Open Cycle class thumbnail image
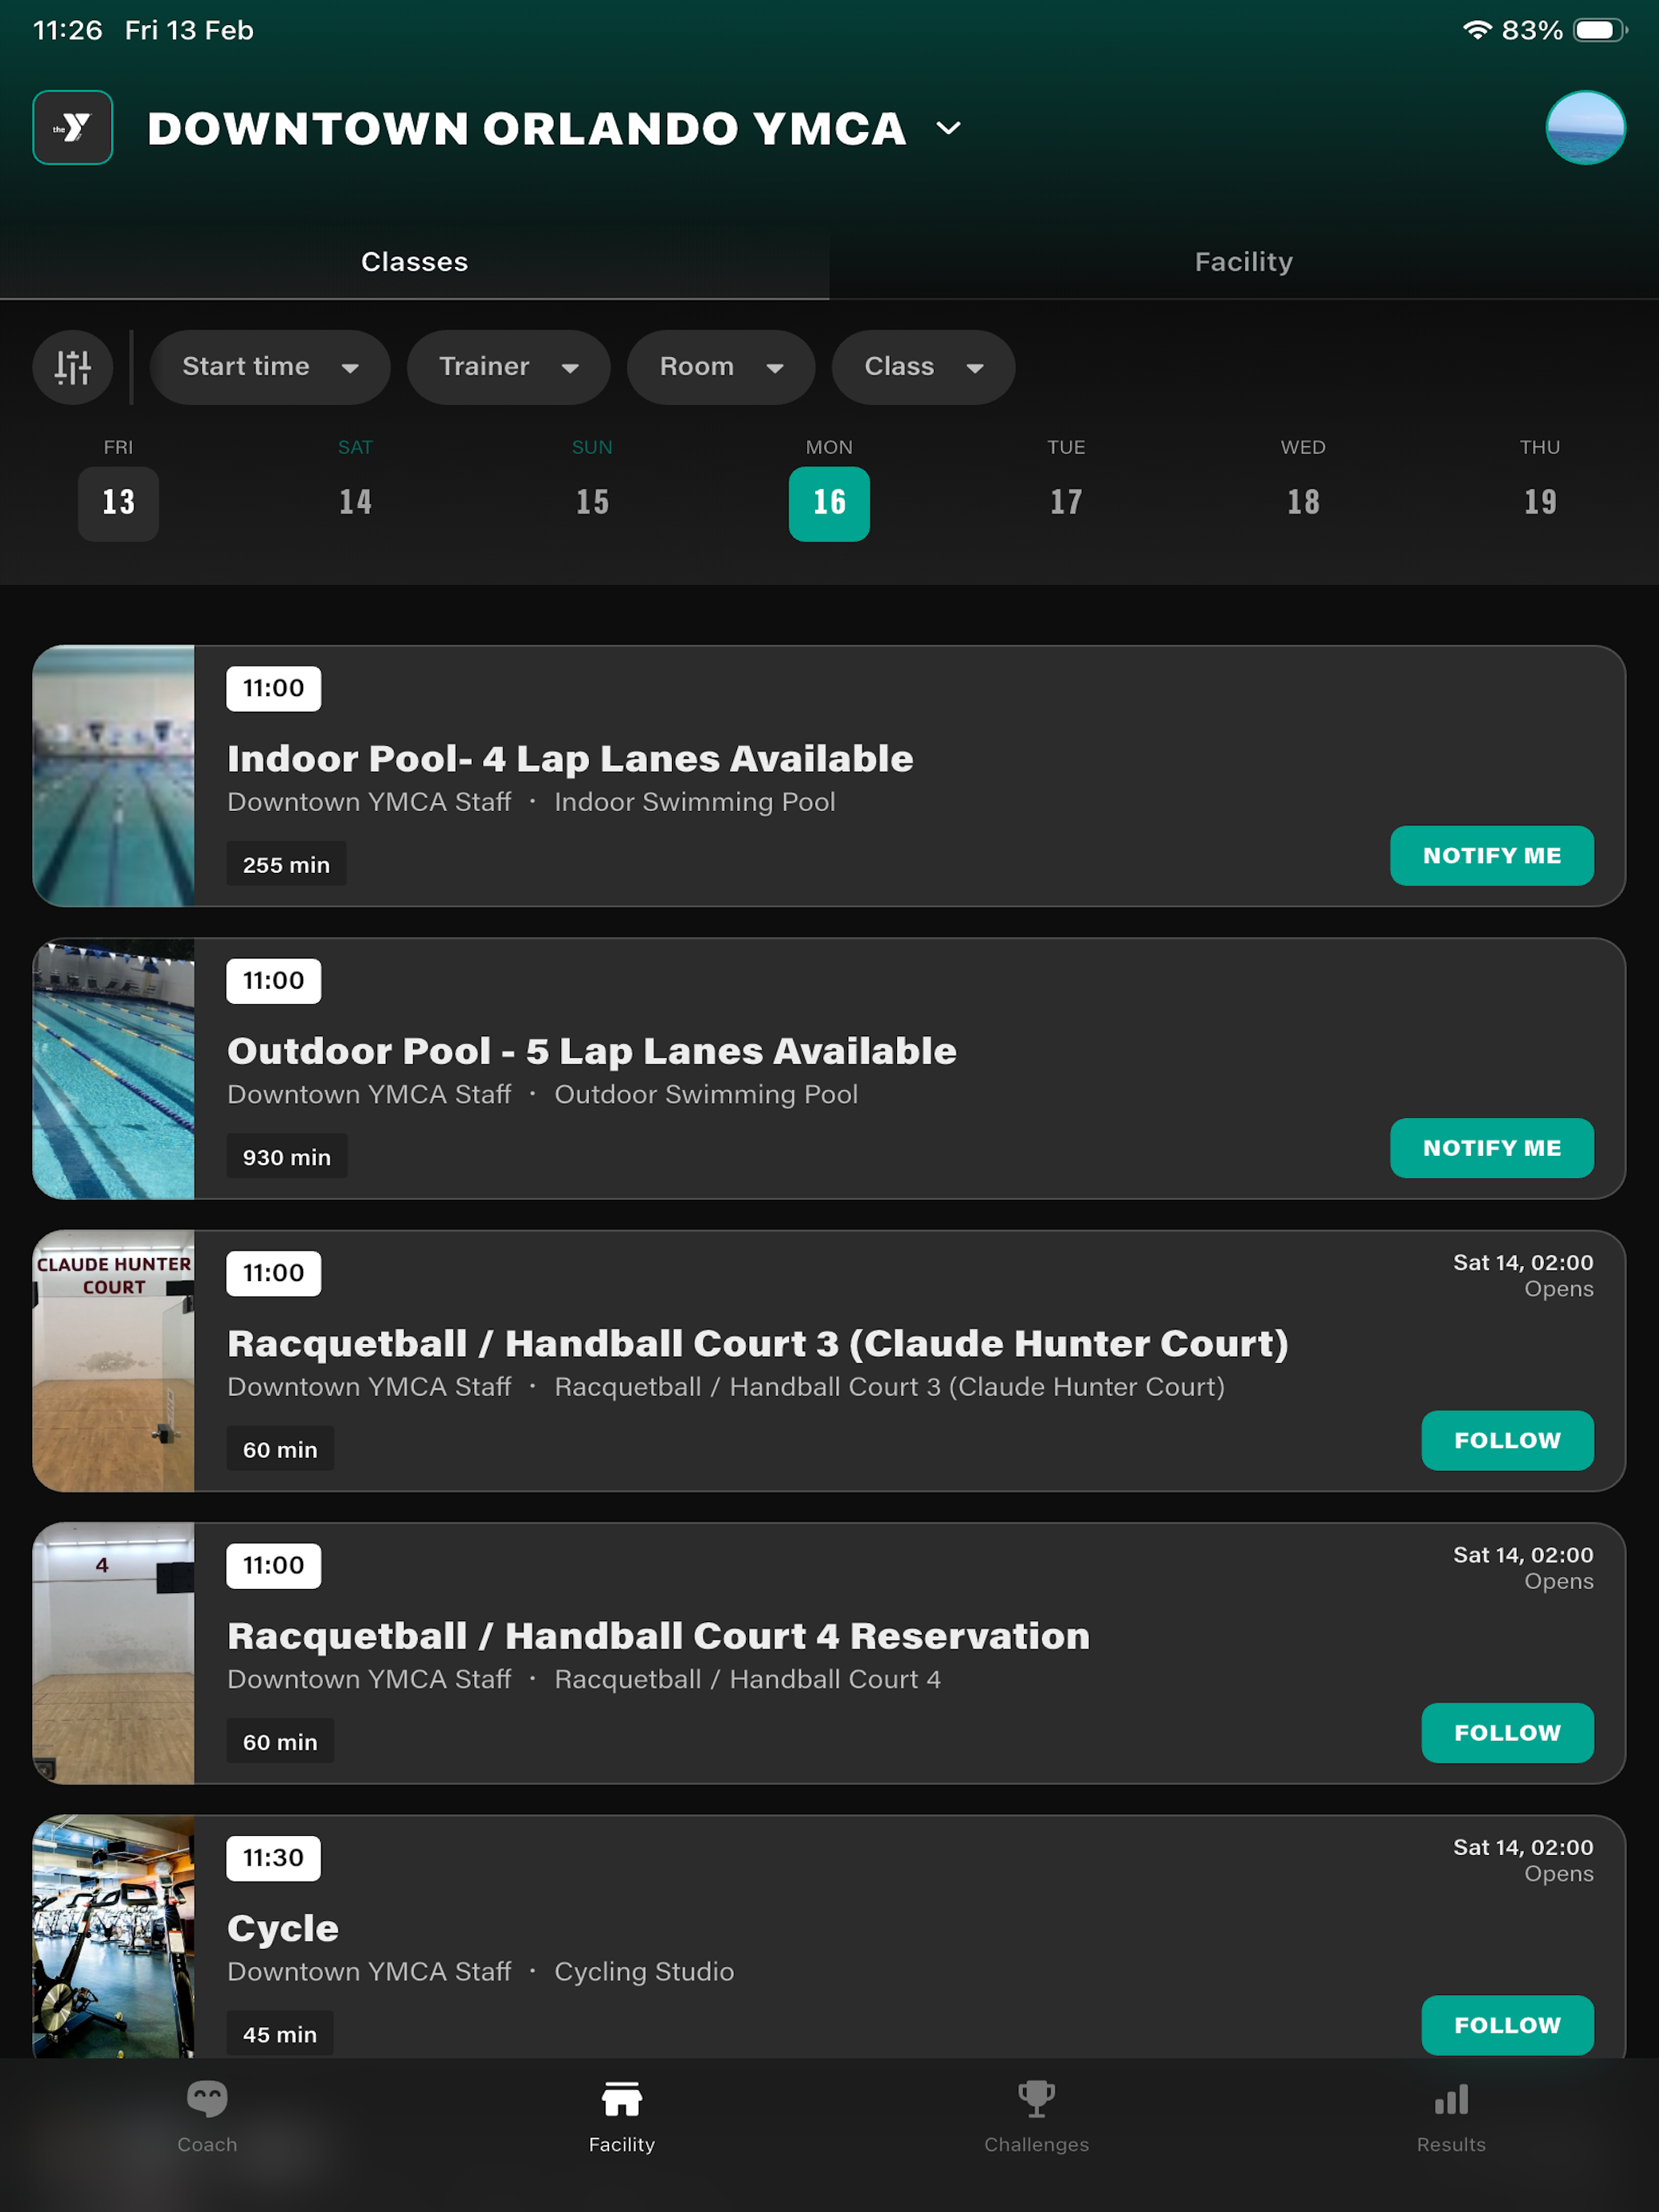This screenshot has width=1659, height=2212. pos(114,1937)
